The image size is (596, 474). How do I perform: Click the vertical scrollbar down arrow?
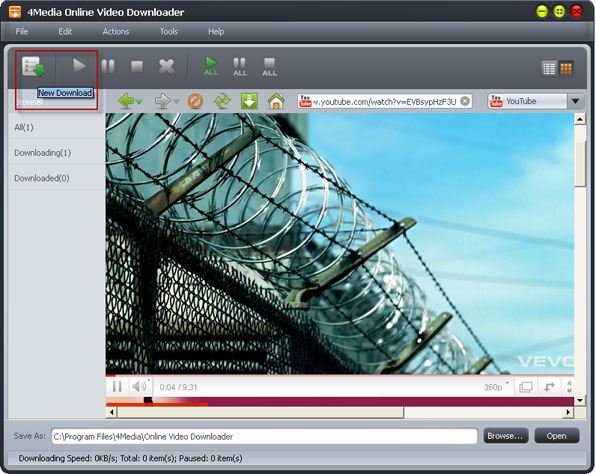pyautogui.click(x=580, y=401)
